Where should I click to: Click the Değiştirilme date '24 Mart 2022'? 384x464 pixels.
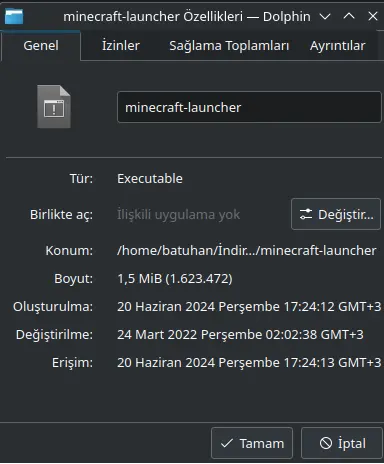click(240, 334)
